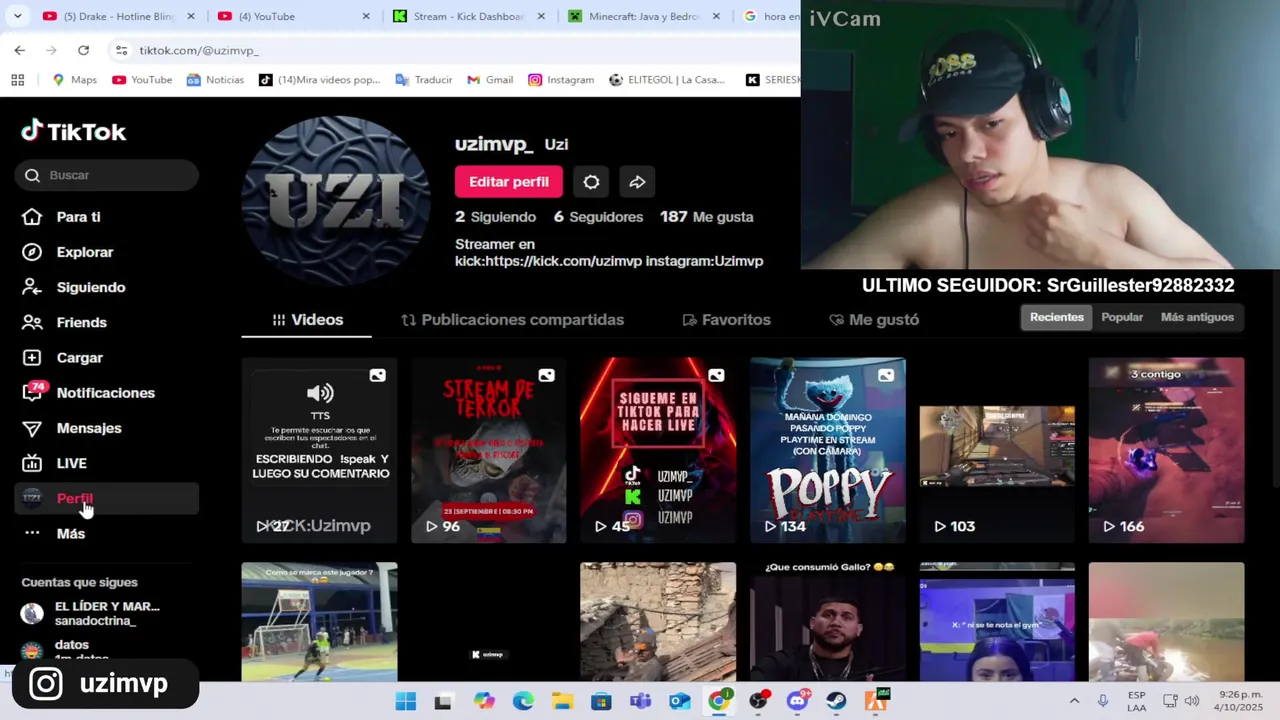Open followed account sanadoctrina_
Image resolution: width=1280 pixels, height=720 pixels.
click(106, 614)
